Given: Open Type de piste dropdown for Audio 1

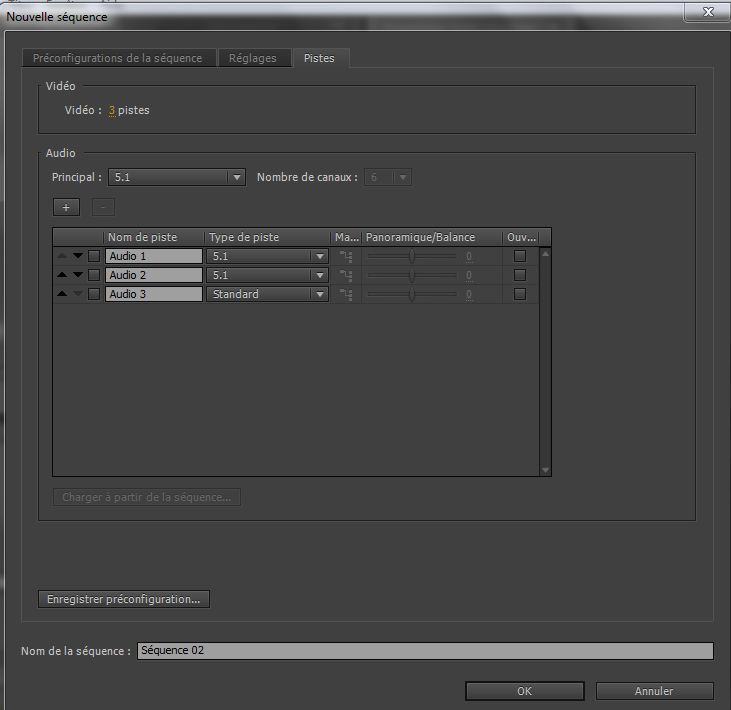Looking at the screenshot, I should (267, 256).
